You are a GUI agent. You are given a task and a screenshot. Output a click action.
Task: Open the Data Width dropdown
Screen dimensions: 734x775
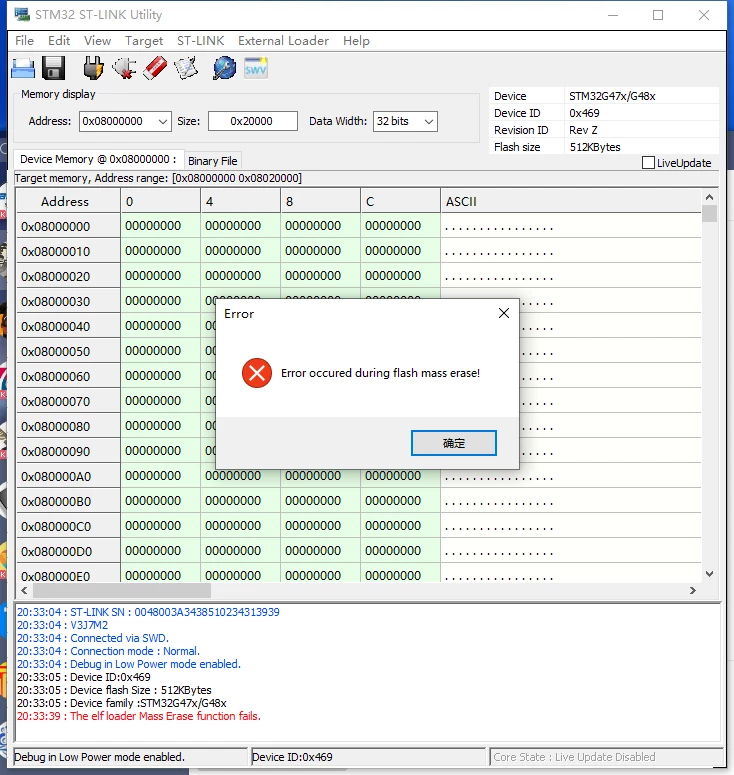(429, 122)
